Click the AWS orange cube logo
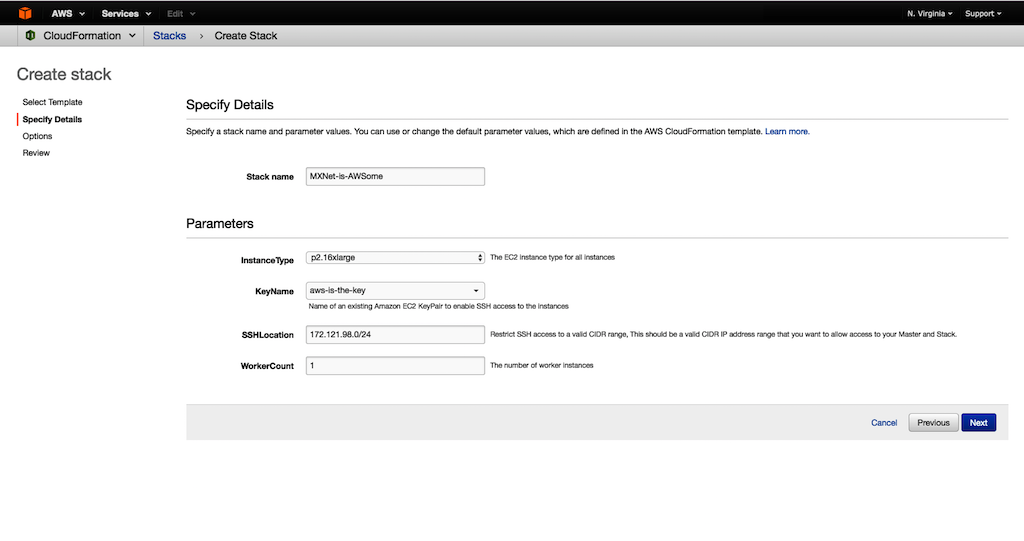Image resolution: width=1024 pixels, height=541 pixels. point(25,13)
